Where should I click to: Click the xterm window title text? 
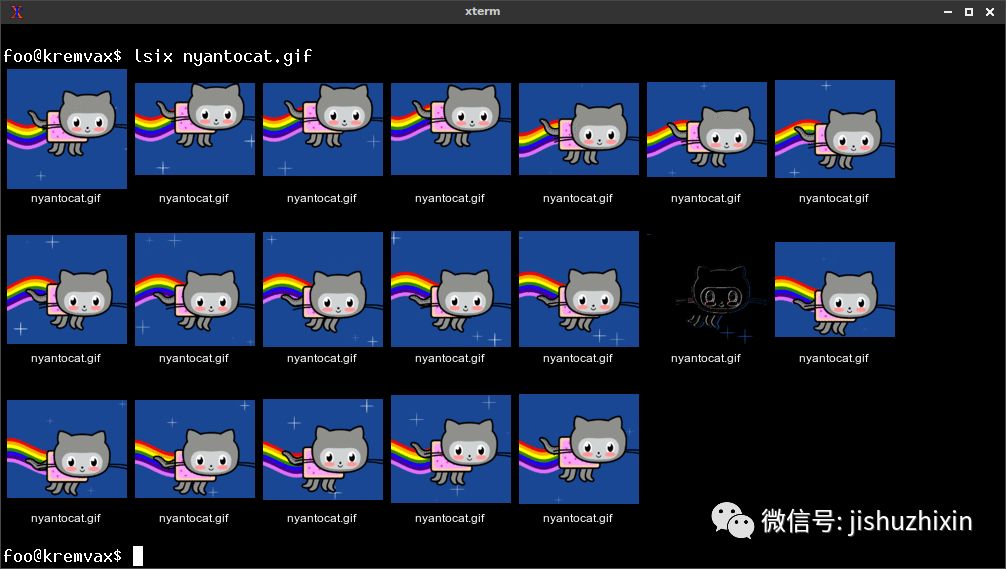point(482,11)
